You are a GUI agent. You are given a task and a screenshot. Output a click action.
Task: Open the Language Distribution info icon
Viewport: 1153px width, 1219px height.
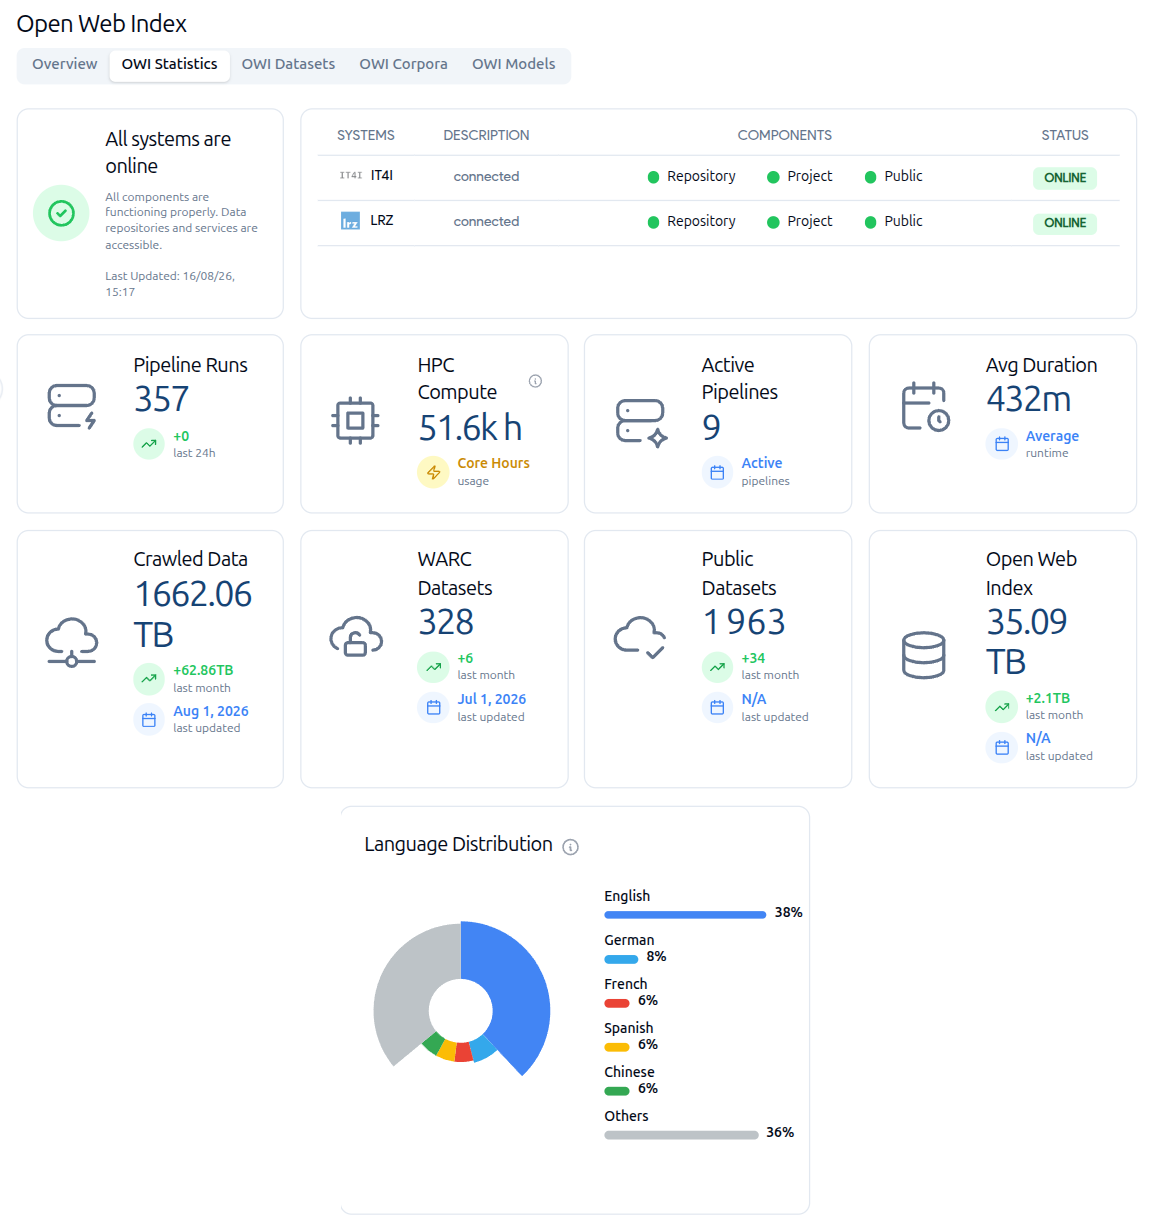pyautogui.click(x=570, y=847)
